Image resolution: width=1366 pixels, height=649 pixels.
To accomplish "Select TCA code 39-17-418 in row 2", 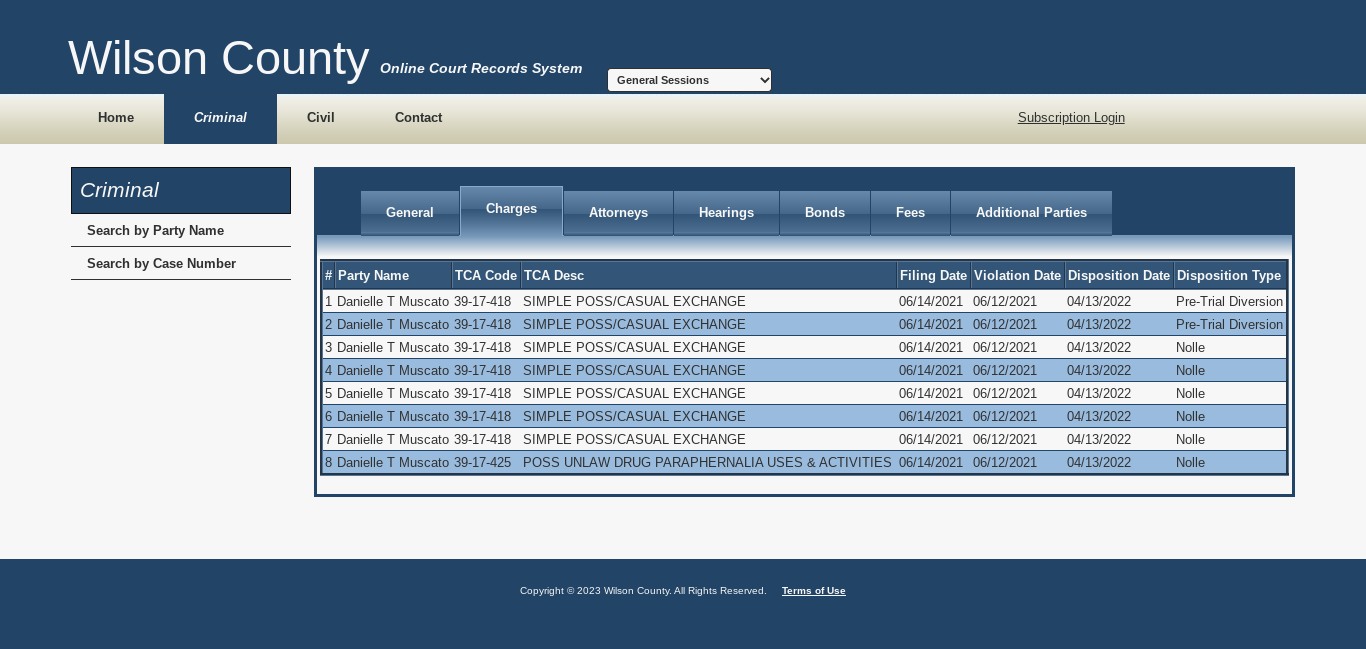I will tap(482, 325).
